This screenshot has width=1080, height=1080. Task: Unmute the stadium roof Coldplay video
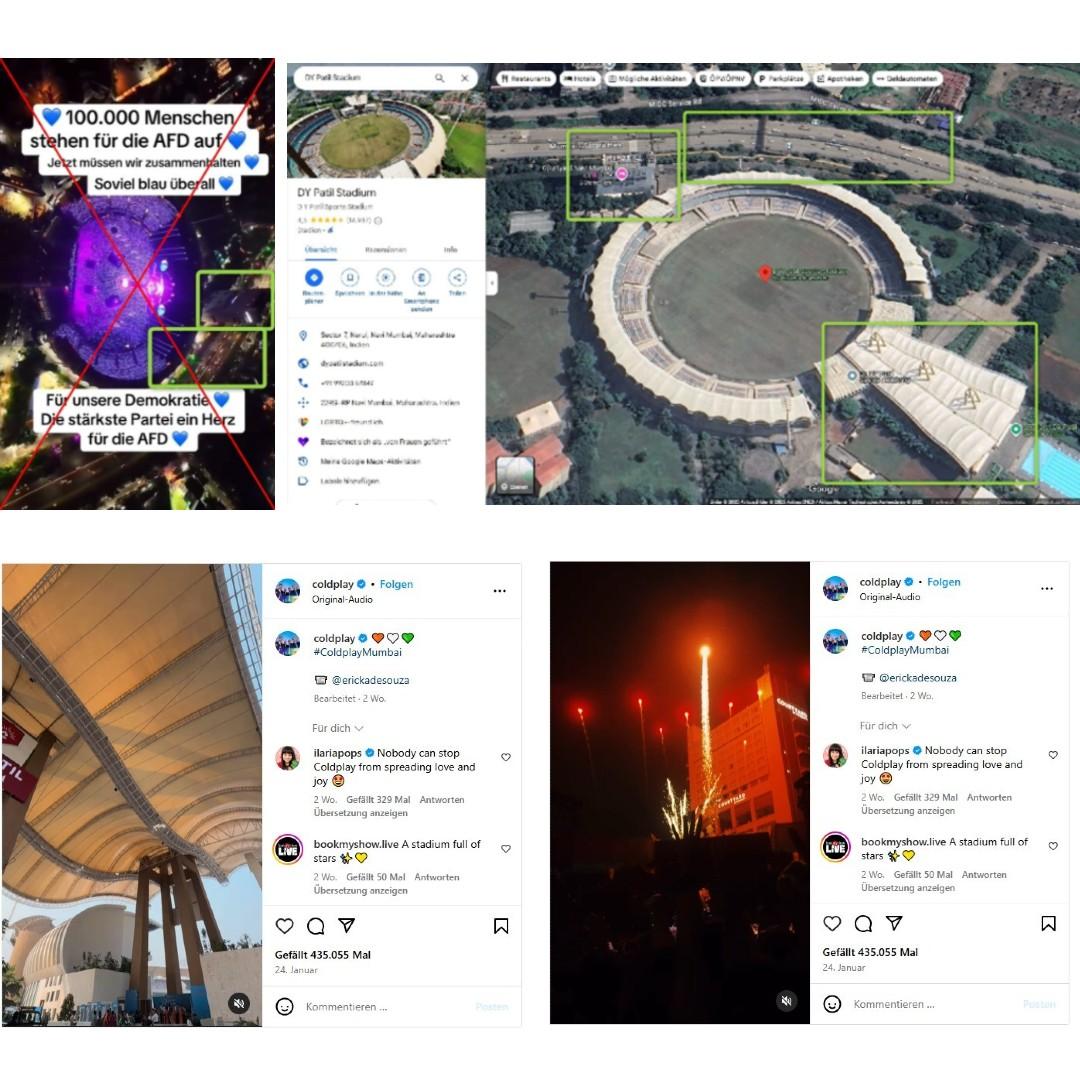pyautogui.click(x=239, y=1003)
